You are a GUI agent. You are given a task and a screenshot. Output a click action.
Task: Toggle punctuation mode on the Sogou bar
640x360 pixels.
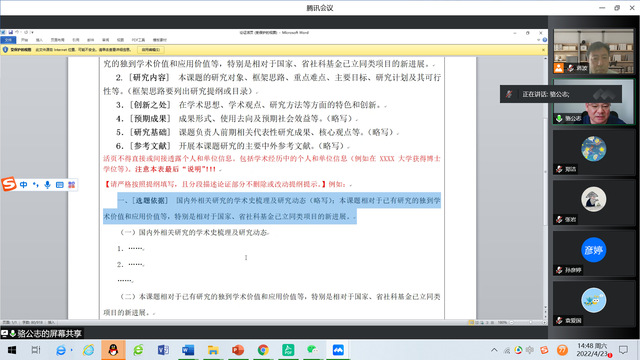tap(36, 185)
